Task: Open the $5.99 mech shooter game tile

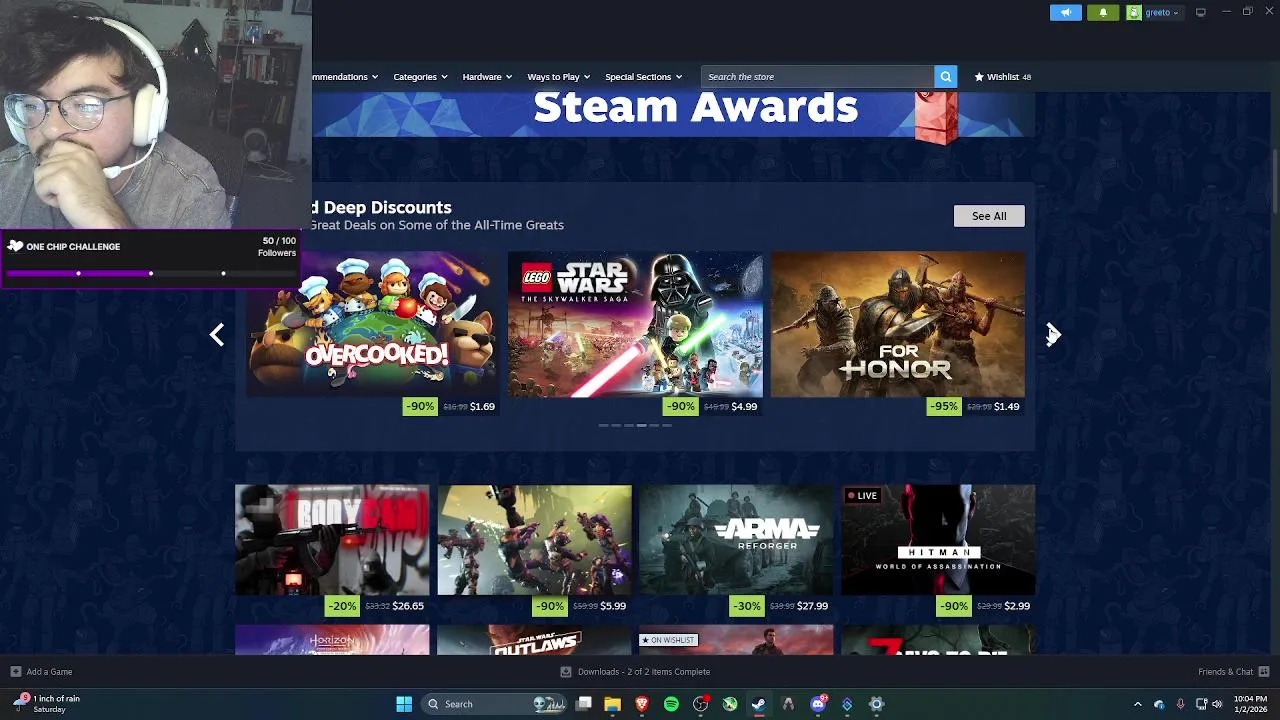Action: (534, 540)
